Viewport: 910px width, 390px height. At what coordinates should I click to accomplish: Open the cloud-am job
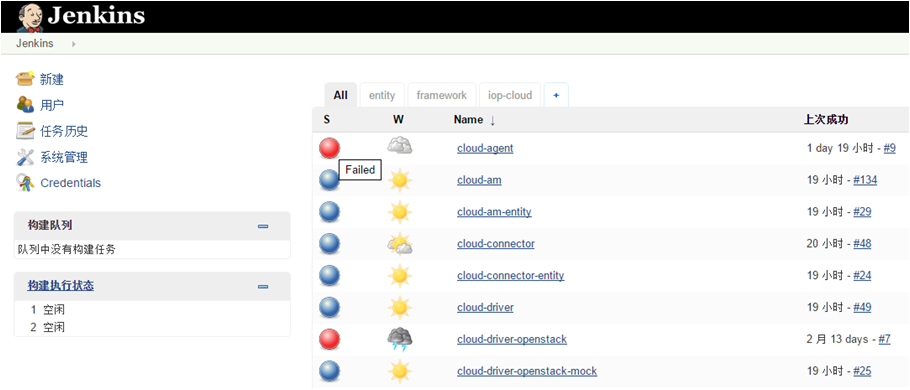pos(479,180)
